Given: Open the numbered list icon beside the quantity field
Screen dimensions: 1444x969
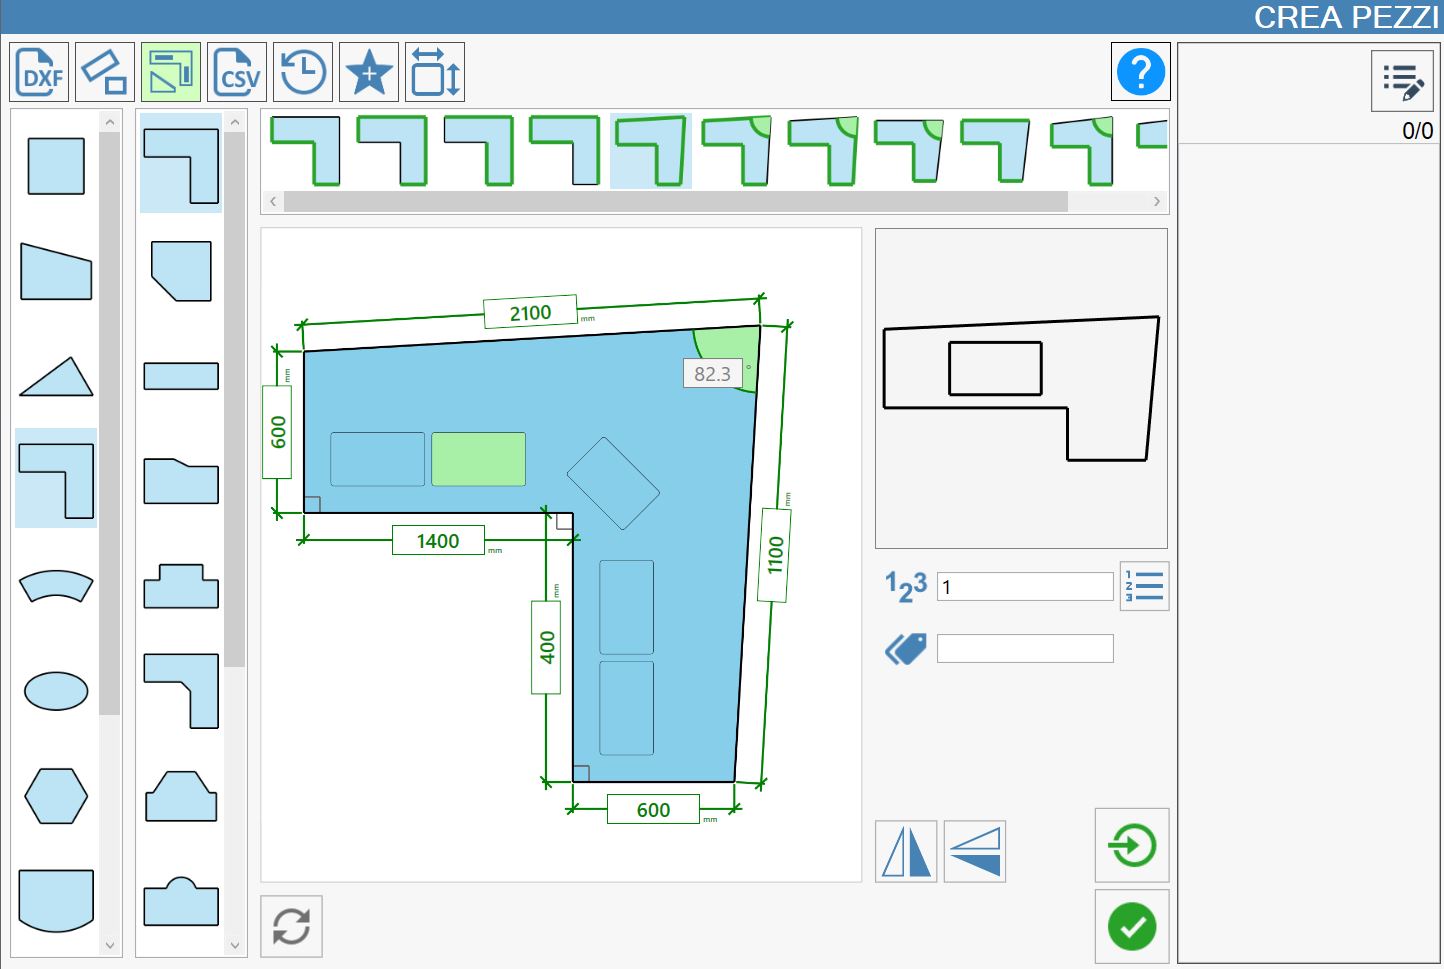Looking at the screenshot, I should point(1144,586).
